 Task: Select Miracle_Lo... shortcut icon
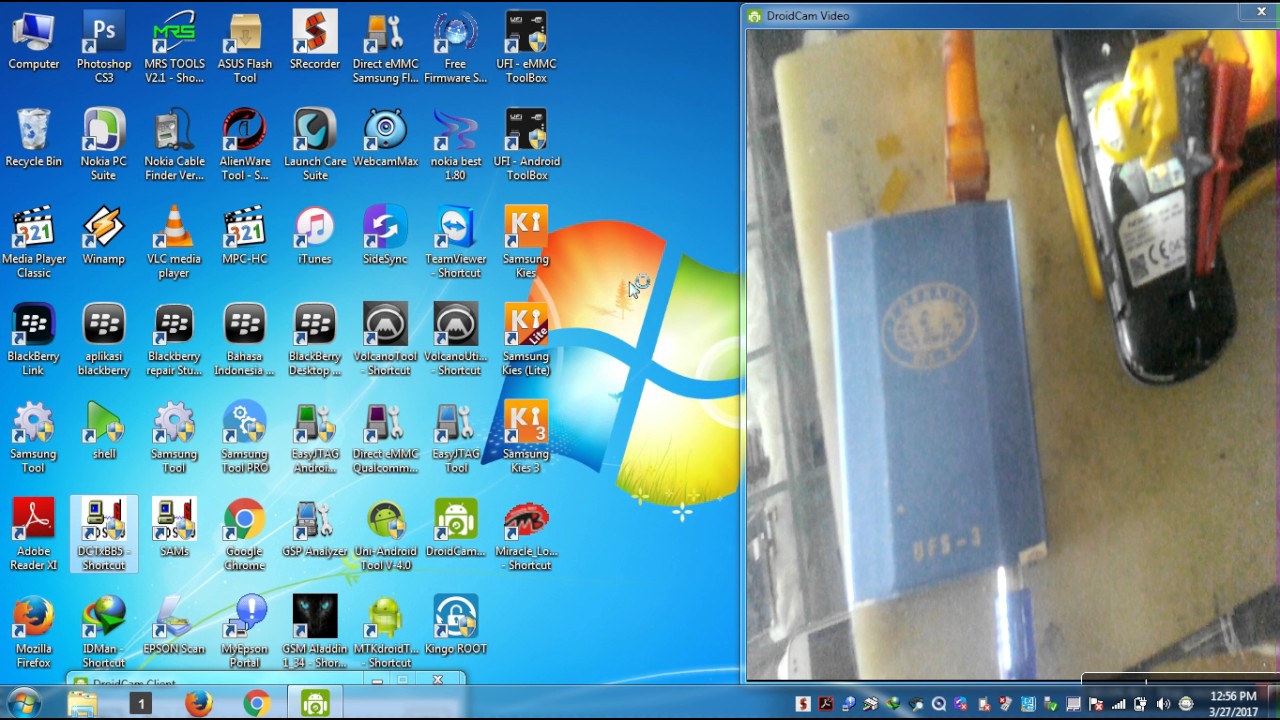(x=526, y=535)
